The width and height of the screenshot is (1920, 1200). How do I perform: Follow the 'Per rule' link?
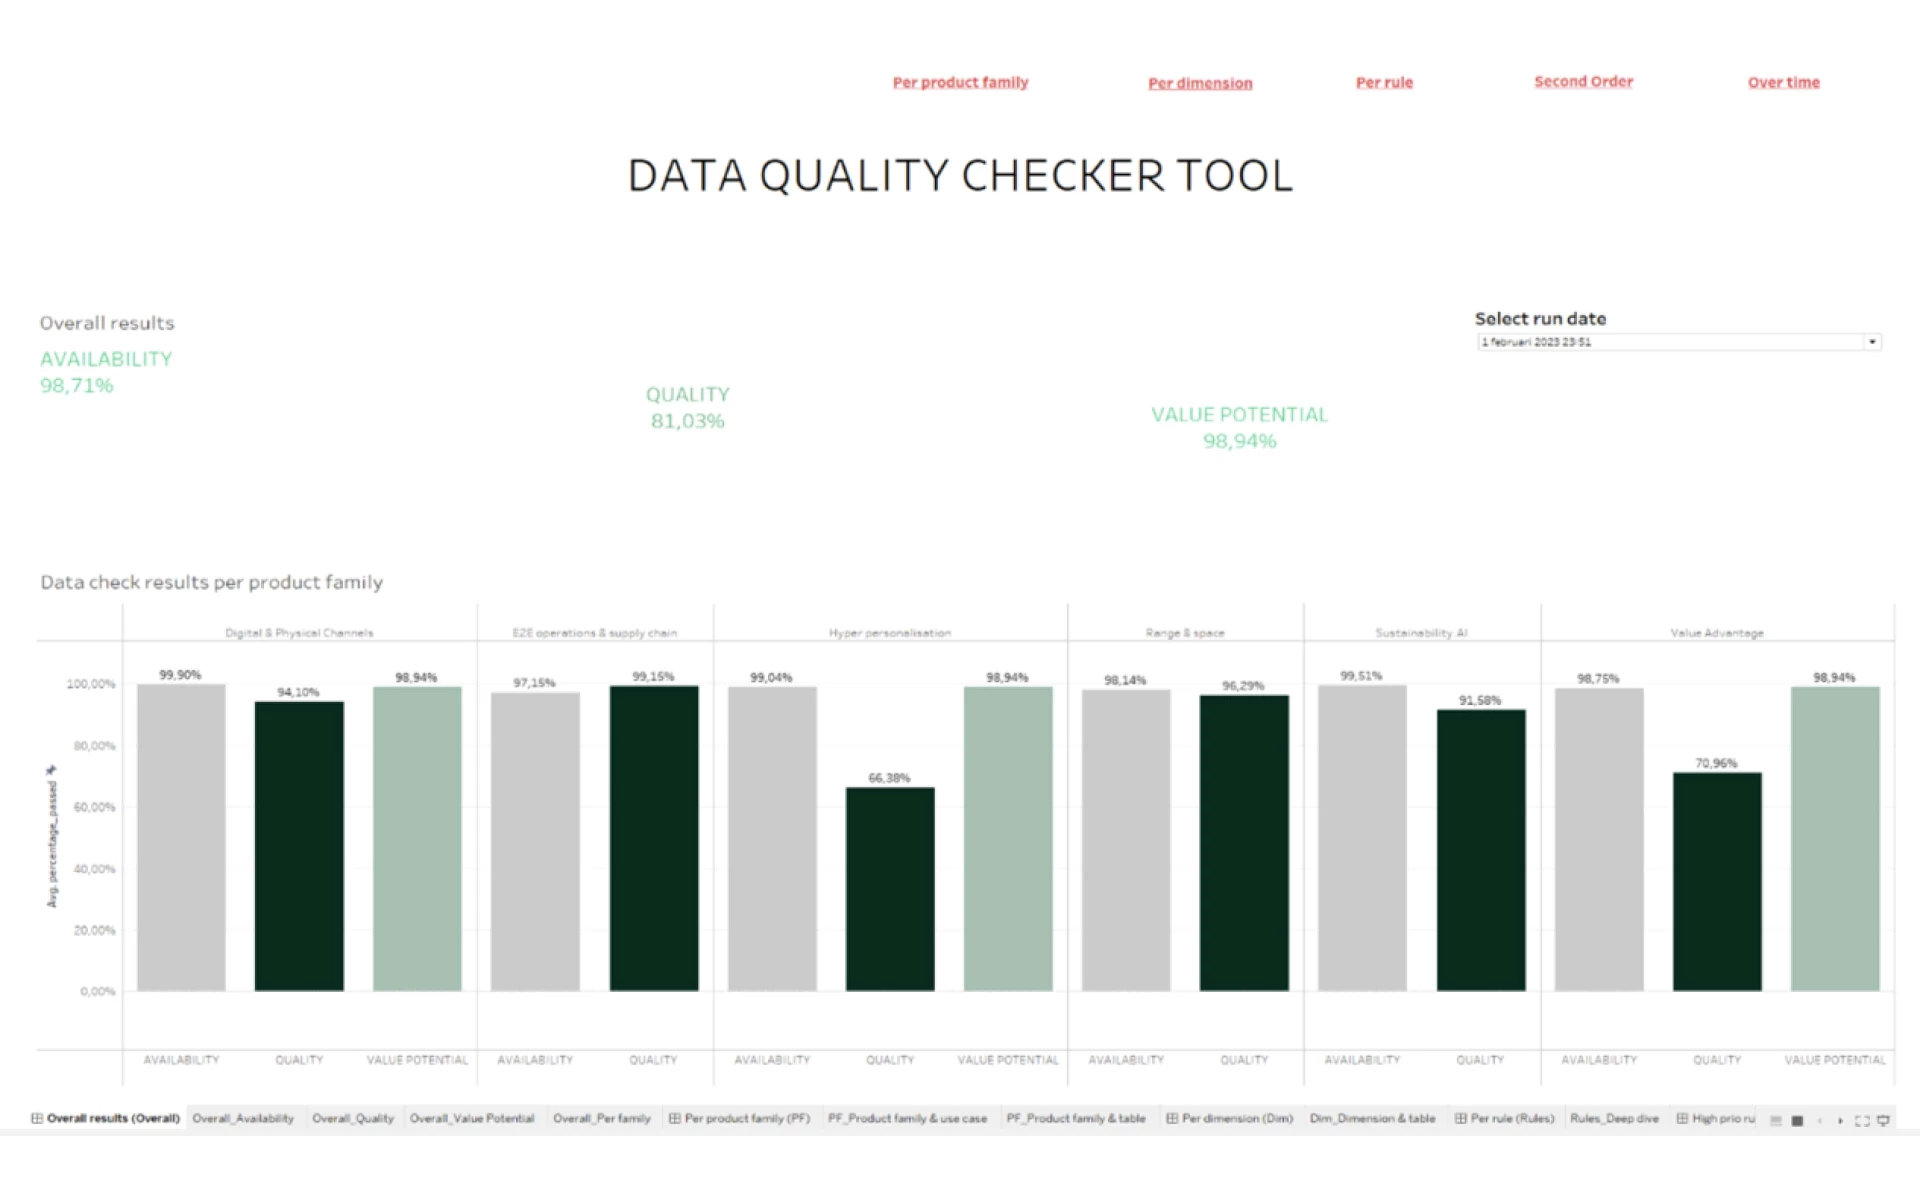click(x=1384, y=82)
